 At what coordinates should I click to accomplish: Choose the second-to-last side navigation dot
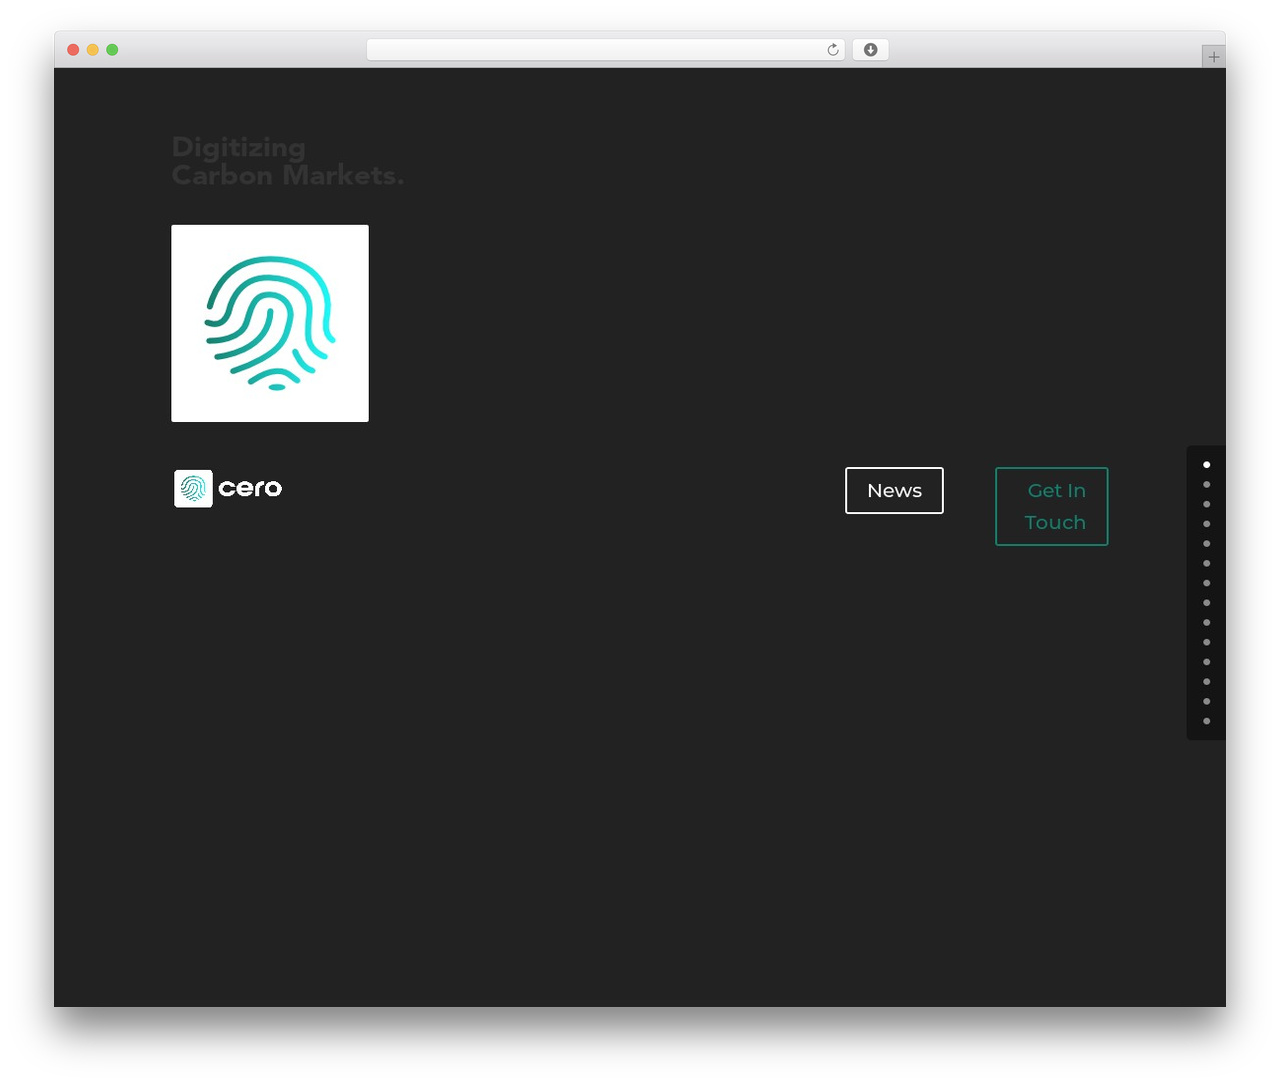click(1207, 701)
